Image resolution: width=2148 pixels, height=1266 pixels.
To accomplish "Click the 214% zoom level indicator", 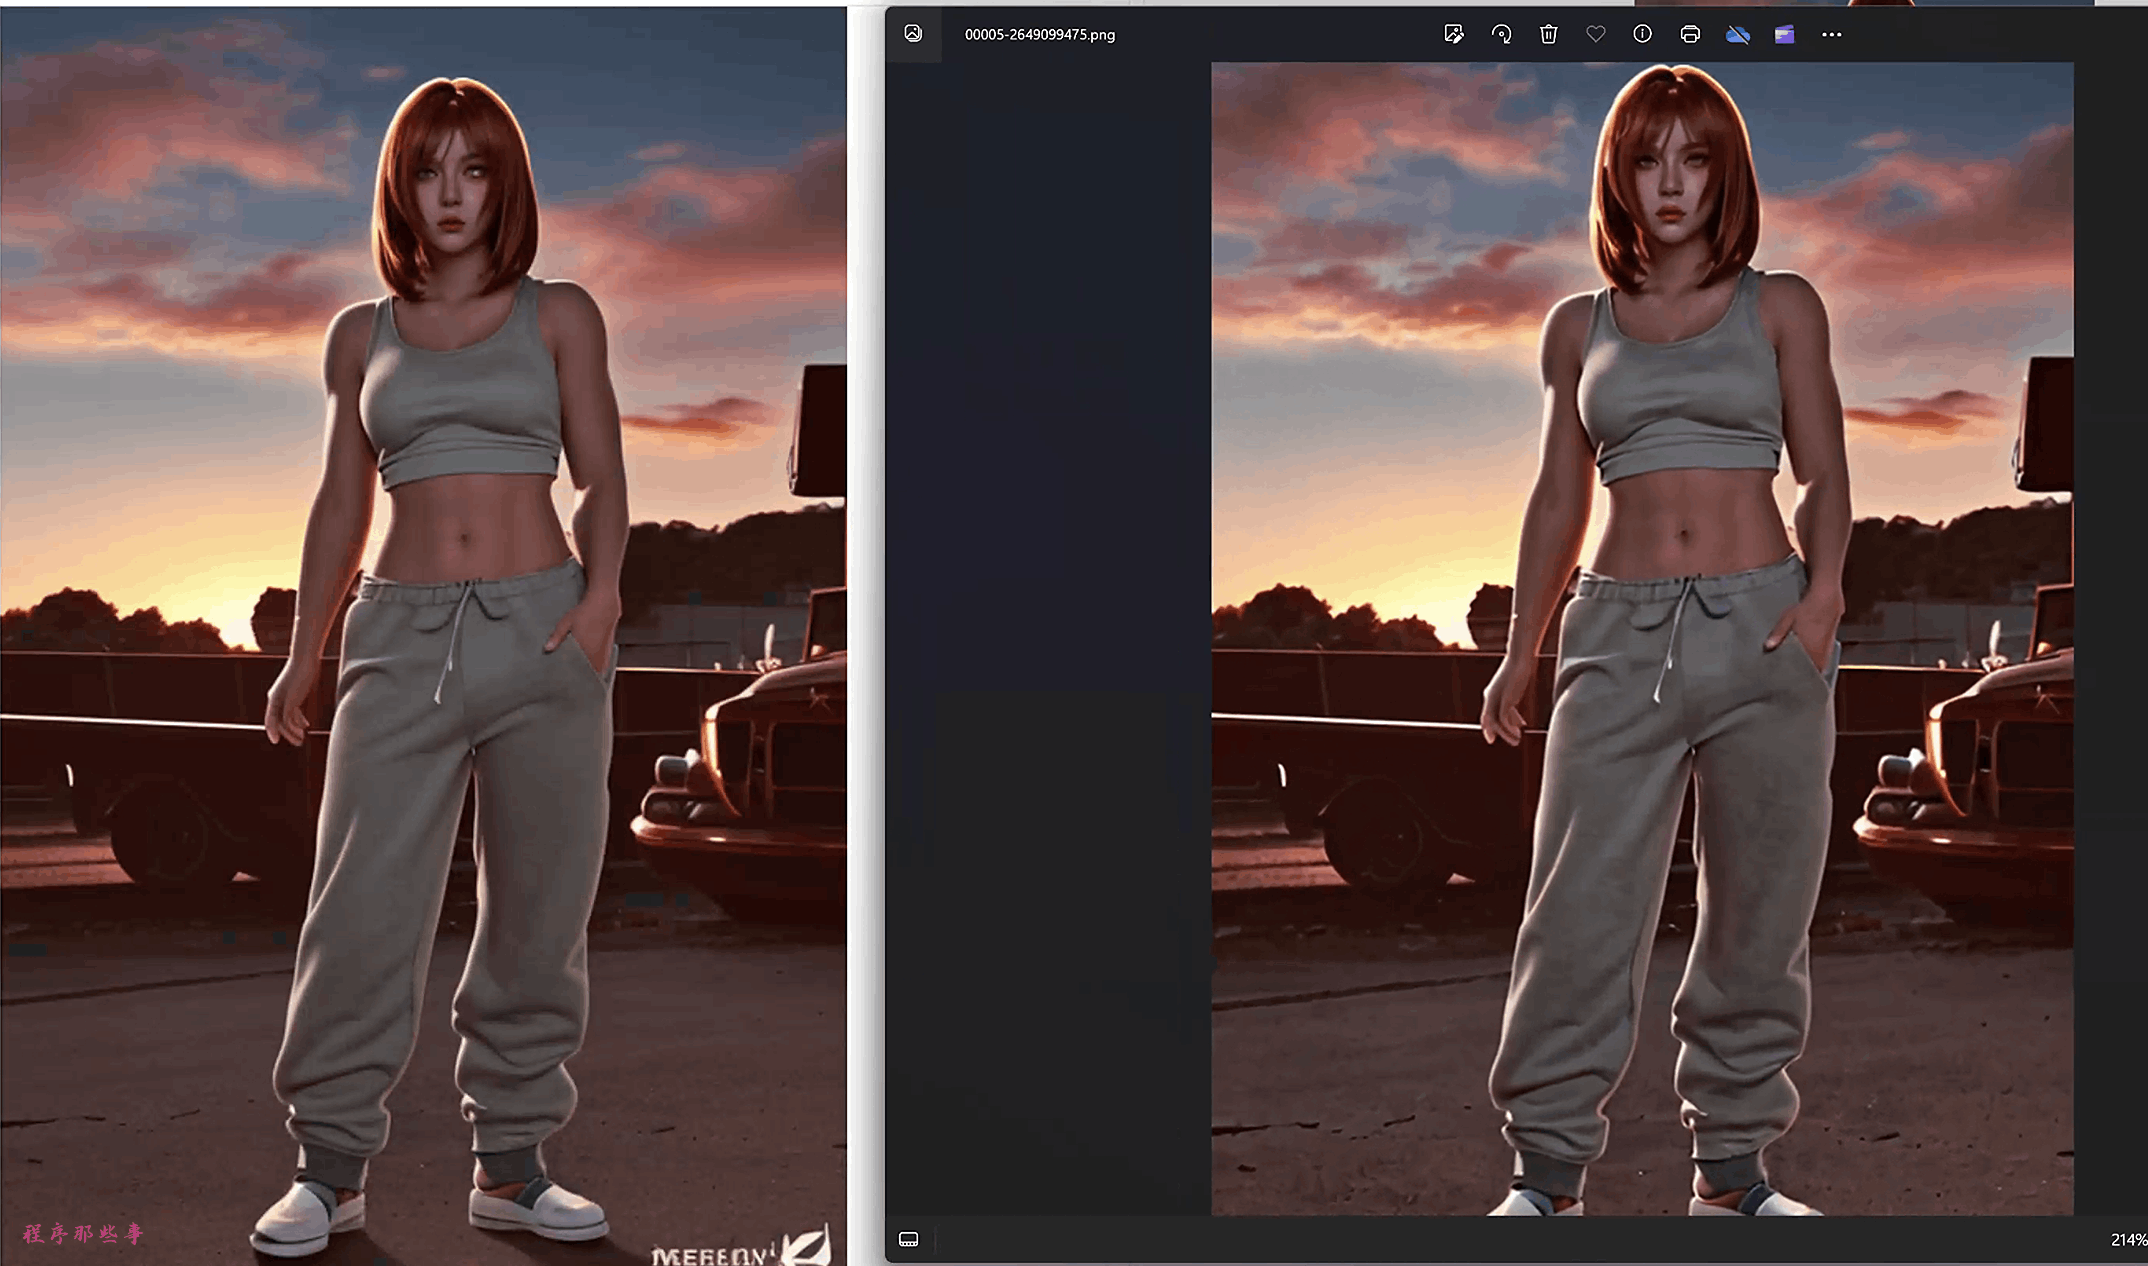I will (x=2127, y=1239).
